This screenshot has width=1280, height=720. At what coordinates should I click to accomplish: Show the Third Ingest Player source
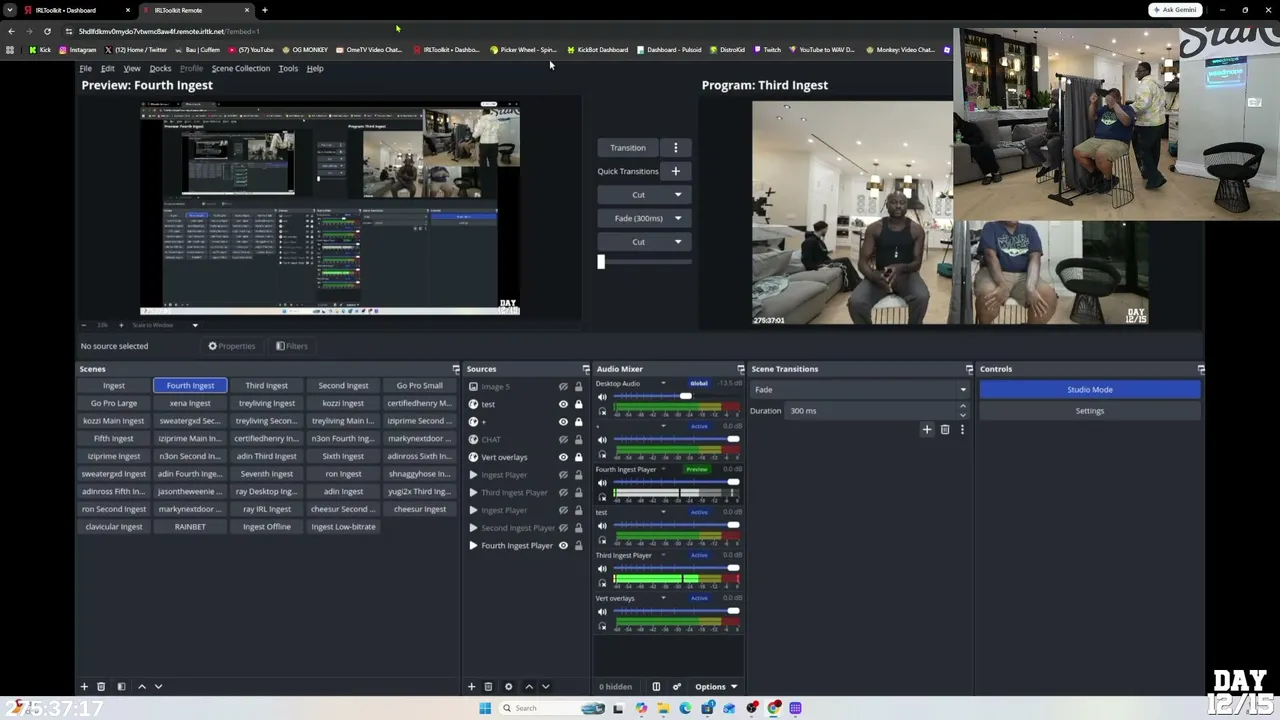click(x=563, y=493)
